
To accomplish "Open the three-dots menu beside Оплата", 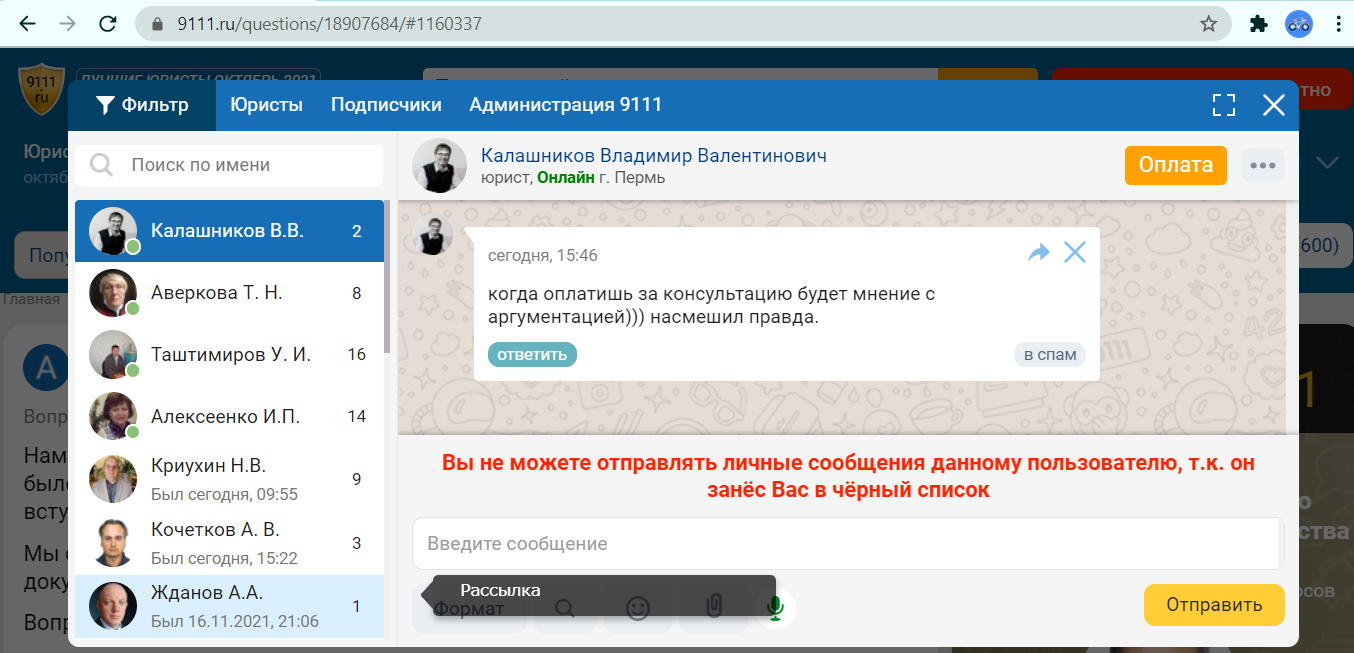I will coord(1262,165).
